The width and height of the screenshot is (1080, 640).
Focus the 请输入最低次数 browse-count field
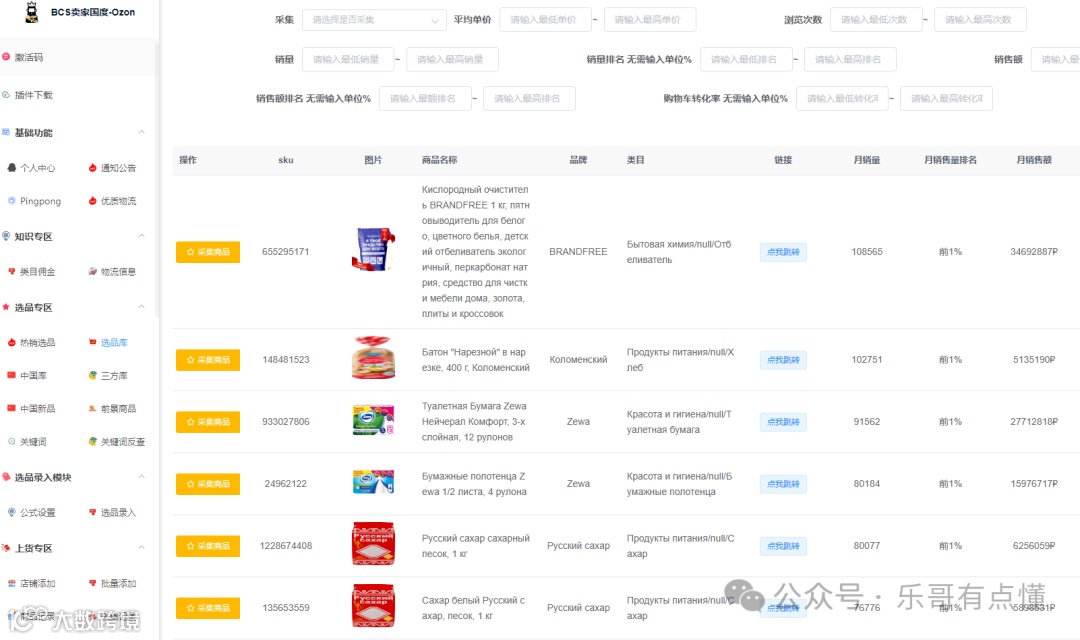876,20
